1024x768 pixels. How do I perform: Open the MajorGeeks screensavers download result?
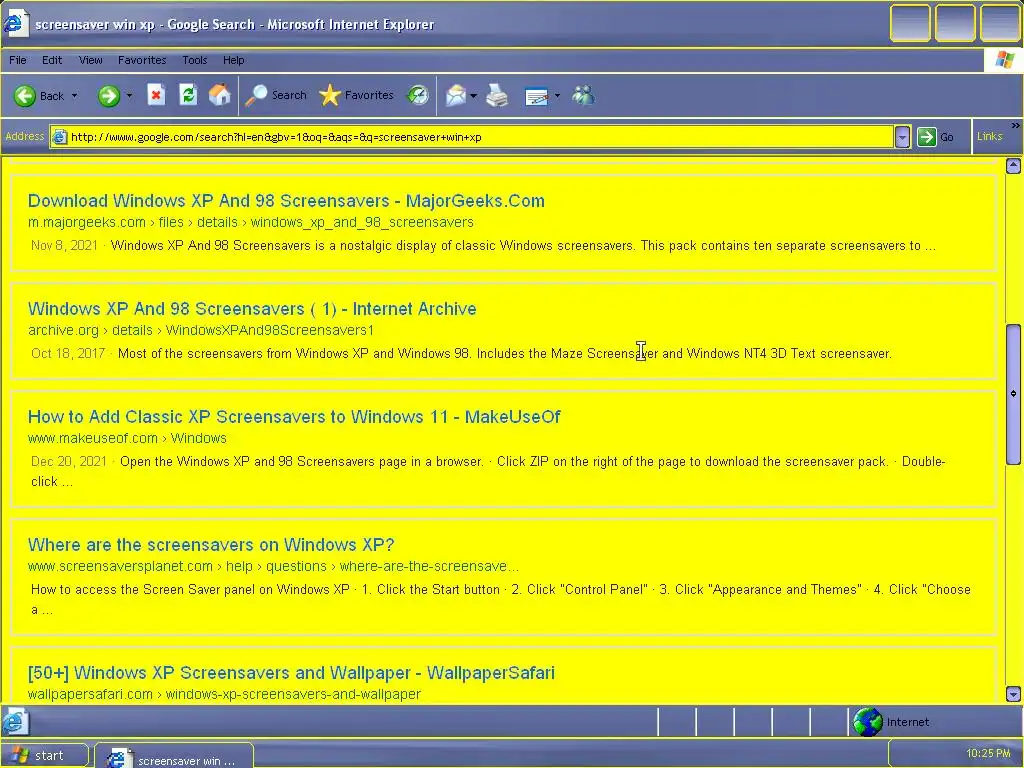click(286, 200)
